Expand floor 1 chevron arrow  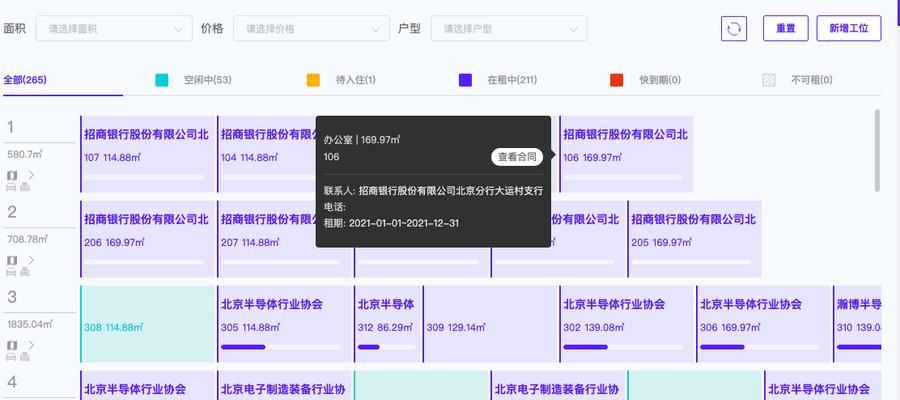pyautogui.click(x=31, y=174)
